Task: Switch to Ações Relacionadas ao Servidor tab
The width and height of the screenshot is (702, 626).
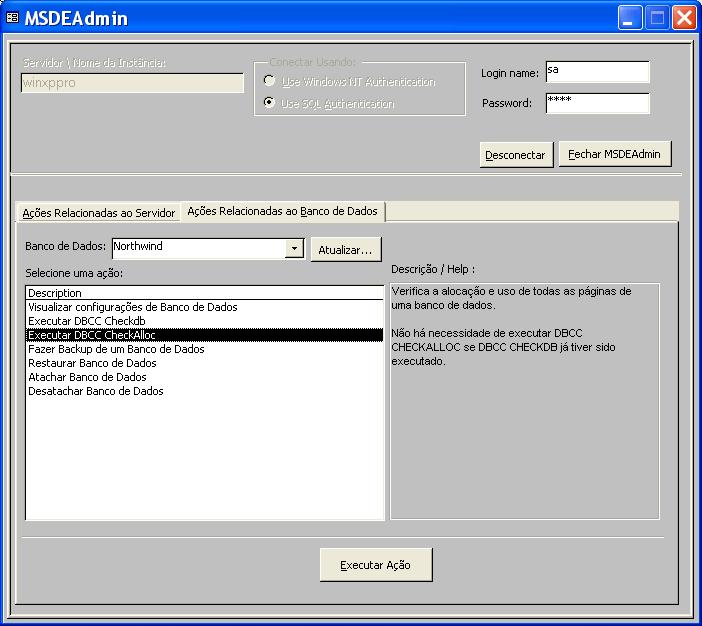Action: pyautogui.click(x=98, y=212)
